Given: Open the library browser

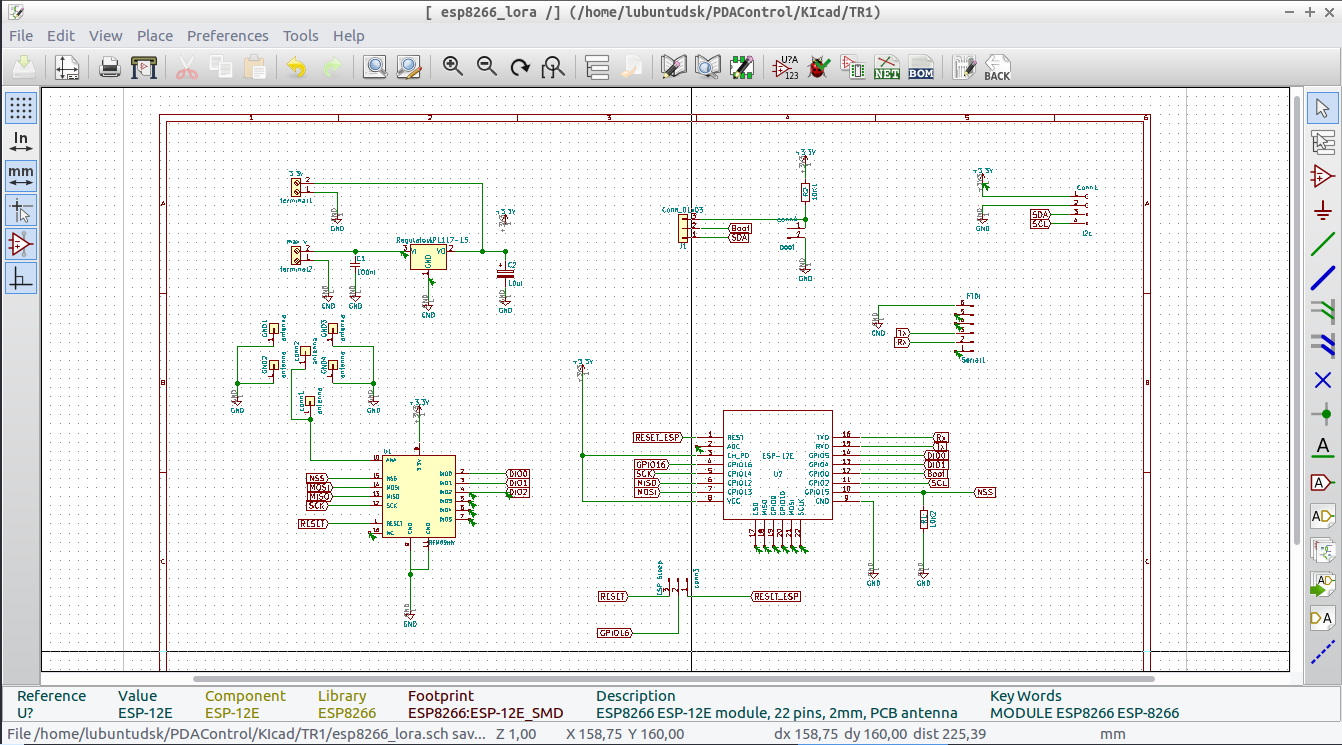Looking at the screenshot, I should coord(708,68).
